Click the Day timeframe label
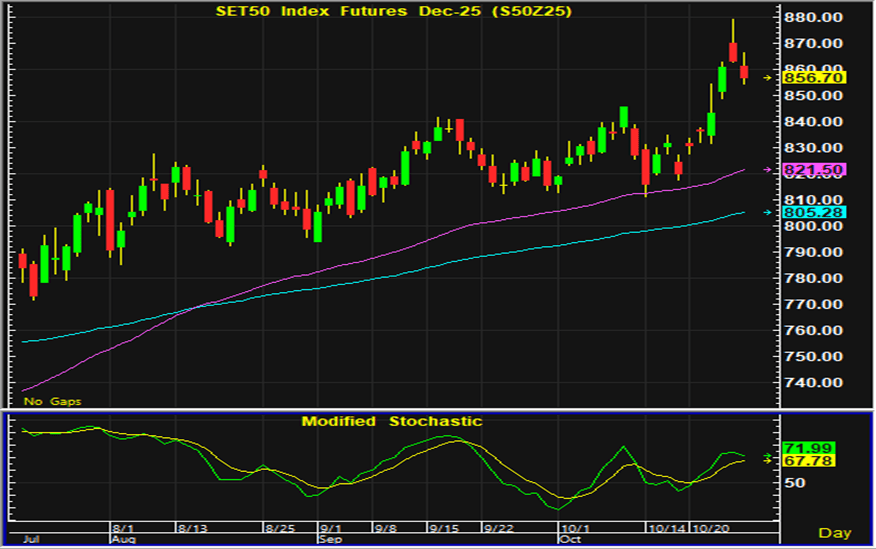876x549 pixels. pyautogui.click(x=834, y=532)
